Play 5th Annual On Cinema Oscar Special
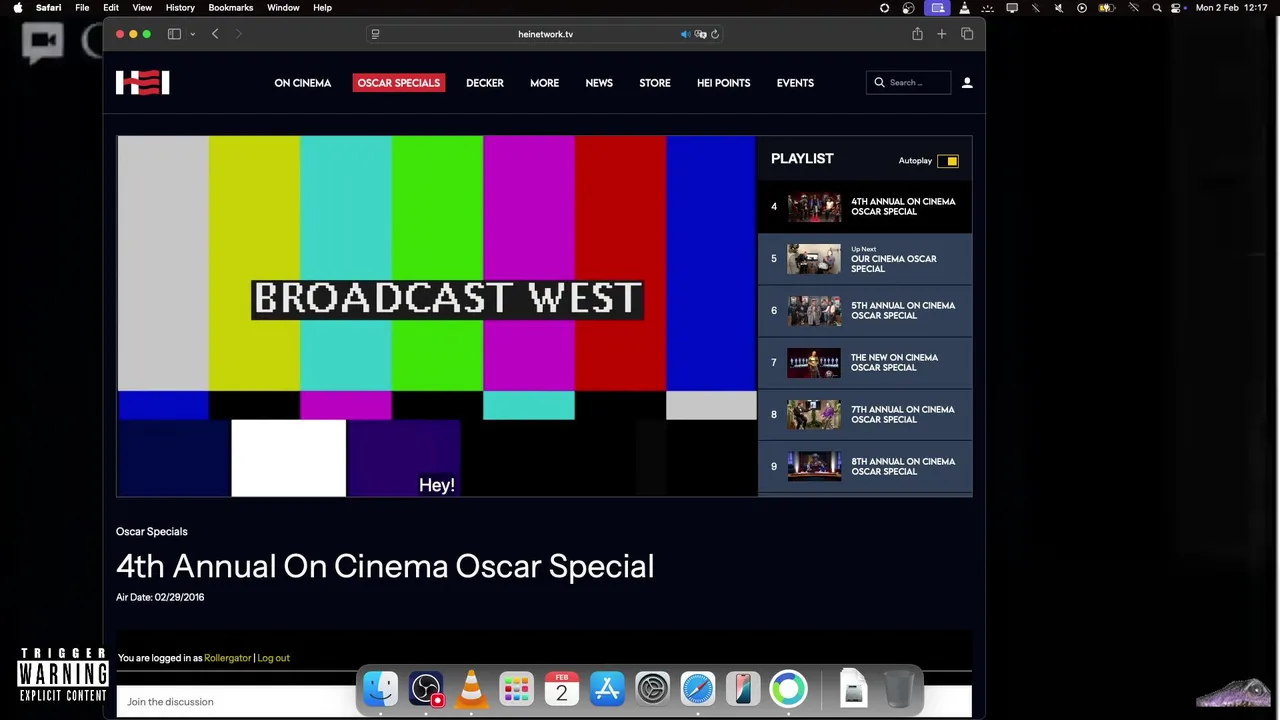Viewport: 1280px width, 720px height. click(865, 311)
